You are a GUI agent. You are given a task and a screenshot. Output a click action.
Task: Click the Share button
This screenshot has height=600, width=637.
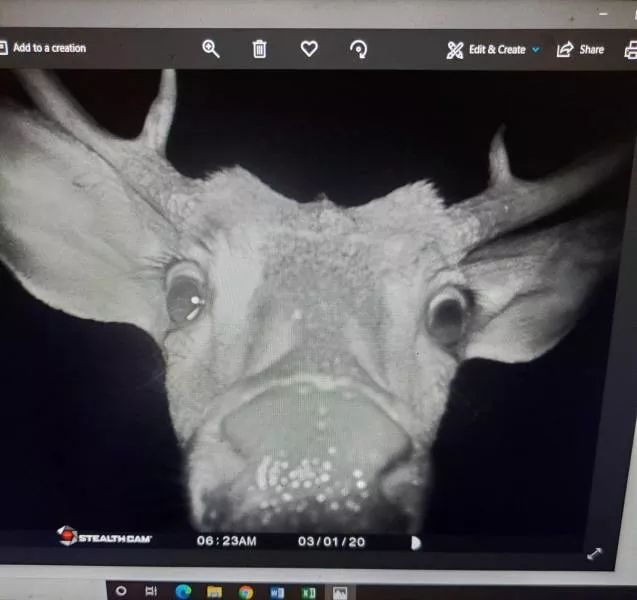click(581, 50)
